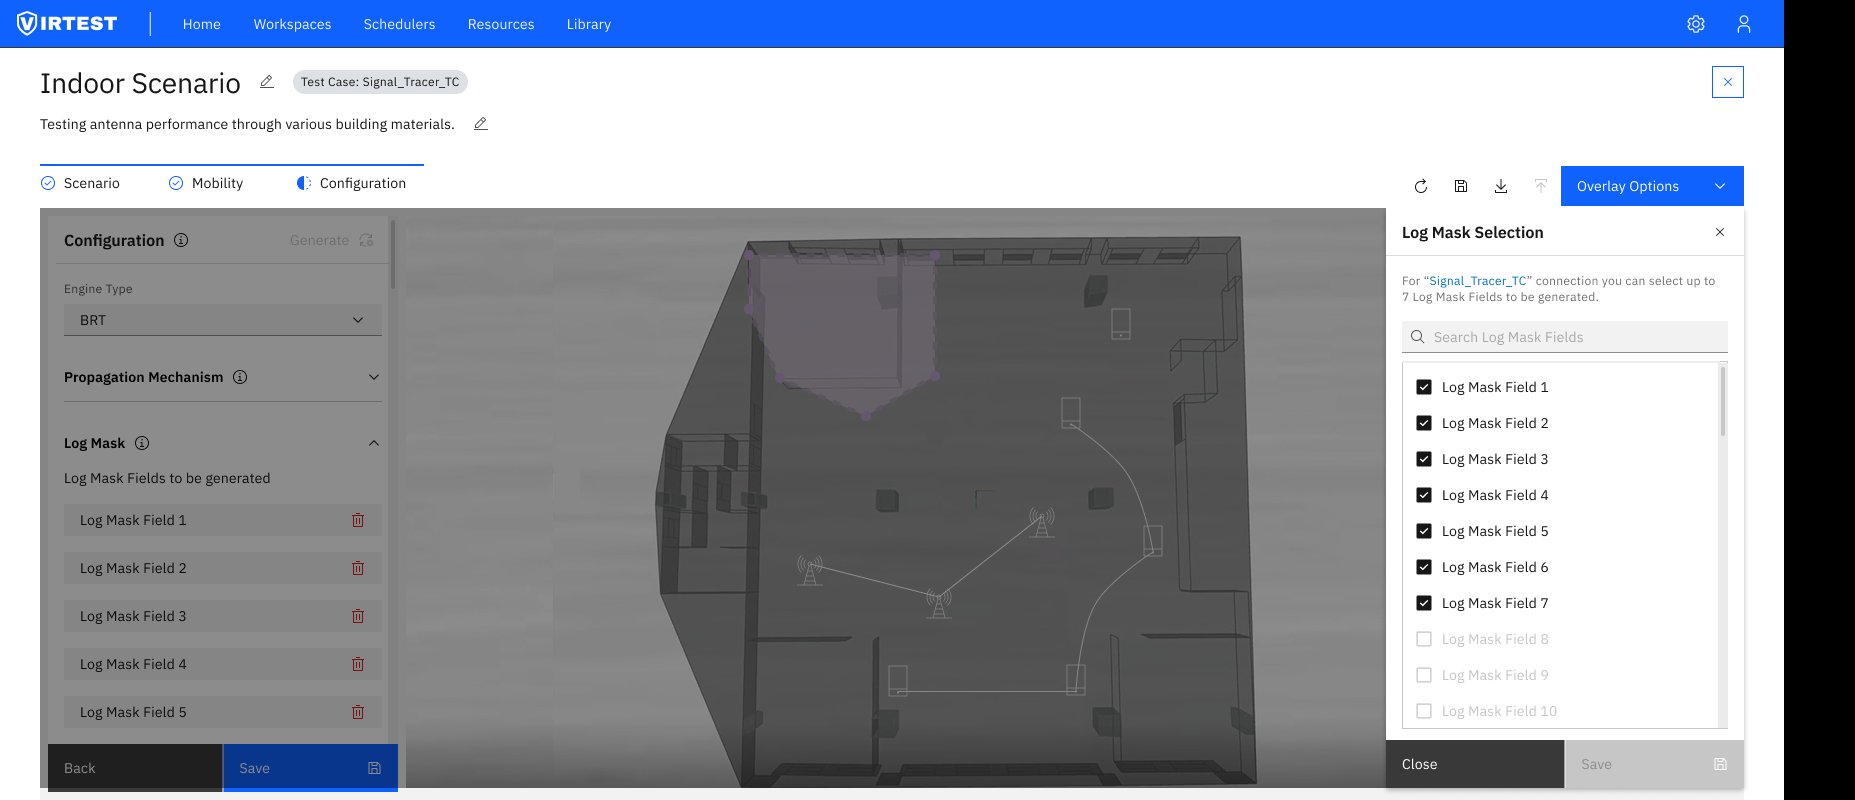Select the mobile device icon at the top right of the map

1121,324
